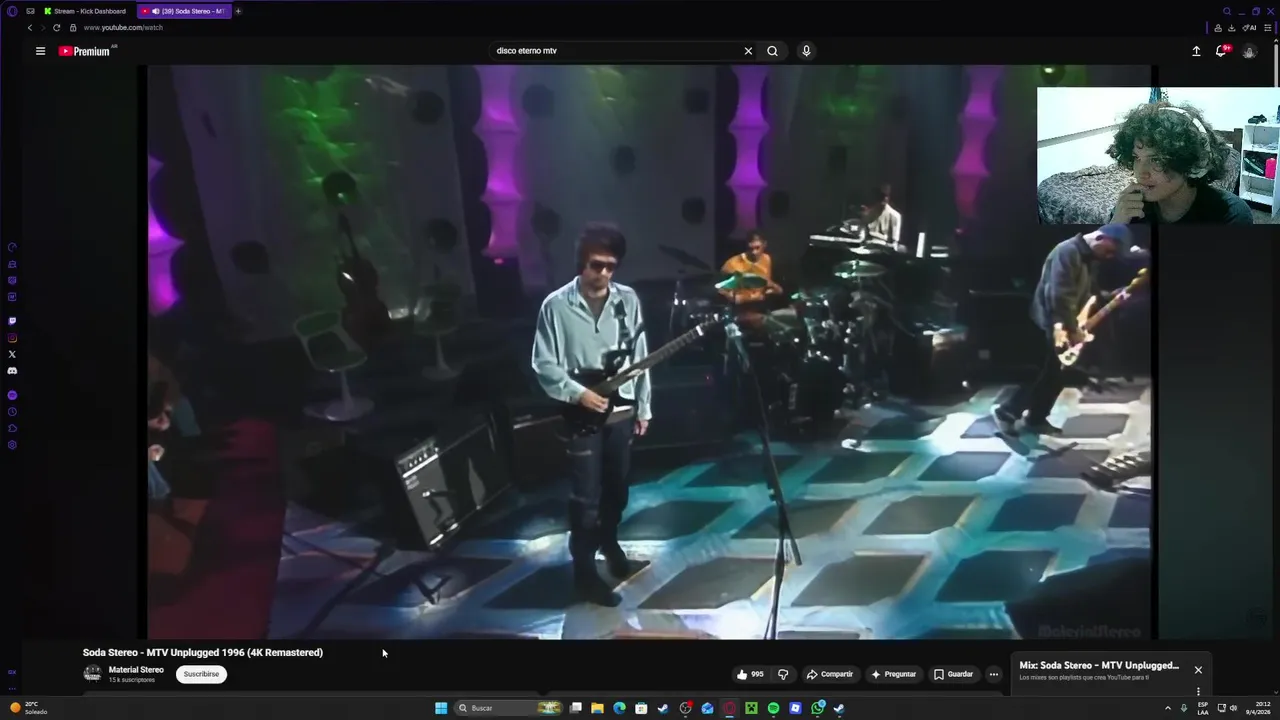Open the ESP LAA language switcher
Screen dimensions: 1280x720
pos(1203,708)
